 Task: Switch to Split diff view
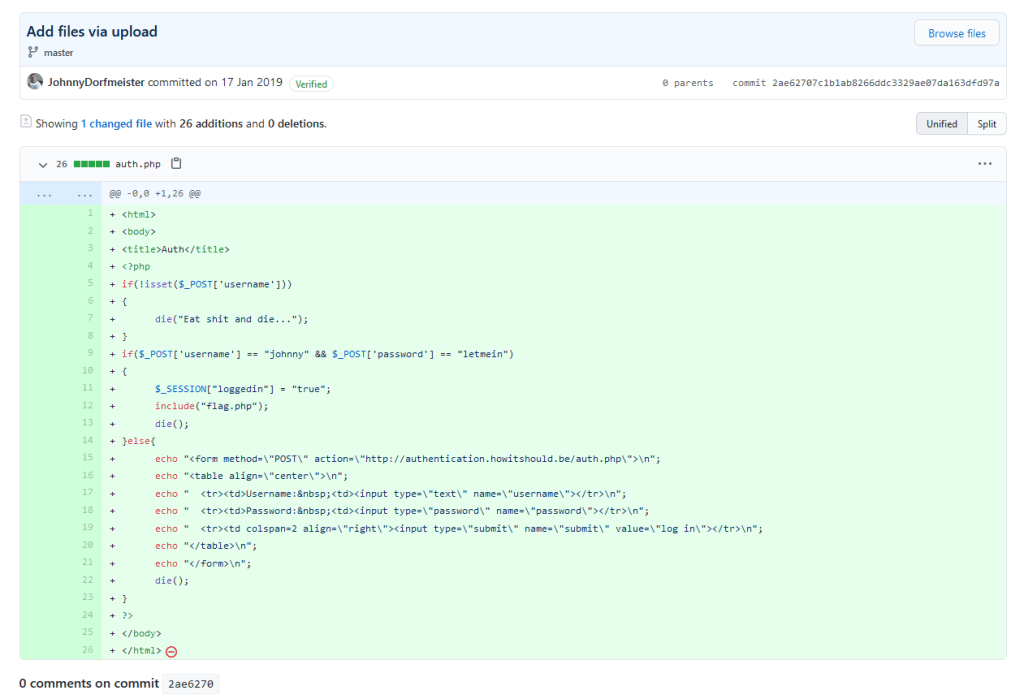click(986, 124)
